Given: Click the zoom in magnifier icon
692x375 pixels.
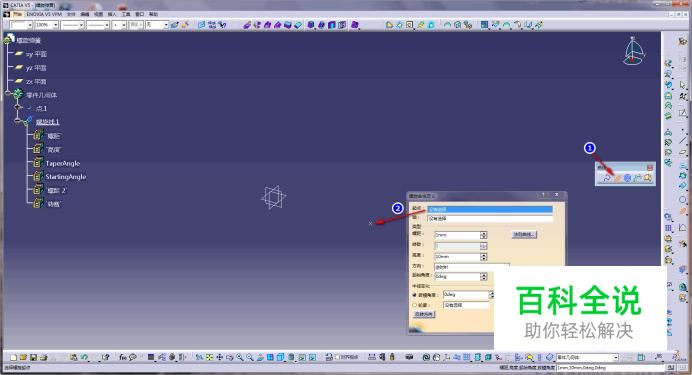Looking at the screenshot, I should [x=240, y=357].
